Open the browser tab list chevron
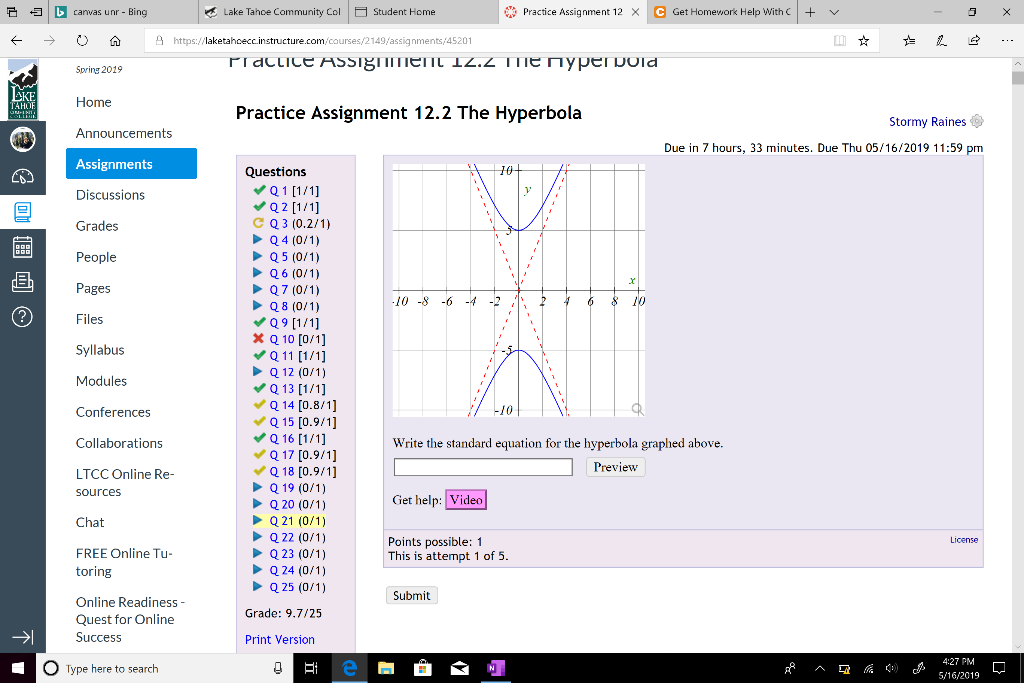The image size is (1024, 683). [834, 12]
